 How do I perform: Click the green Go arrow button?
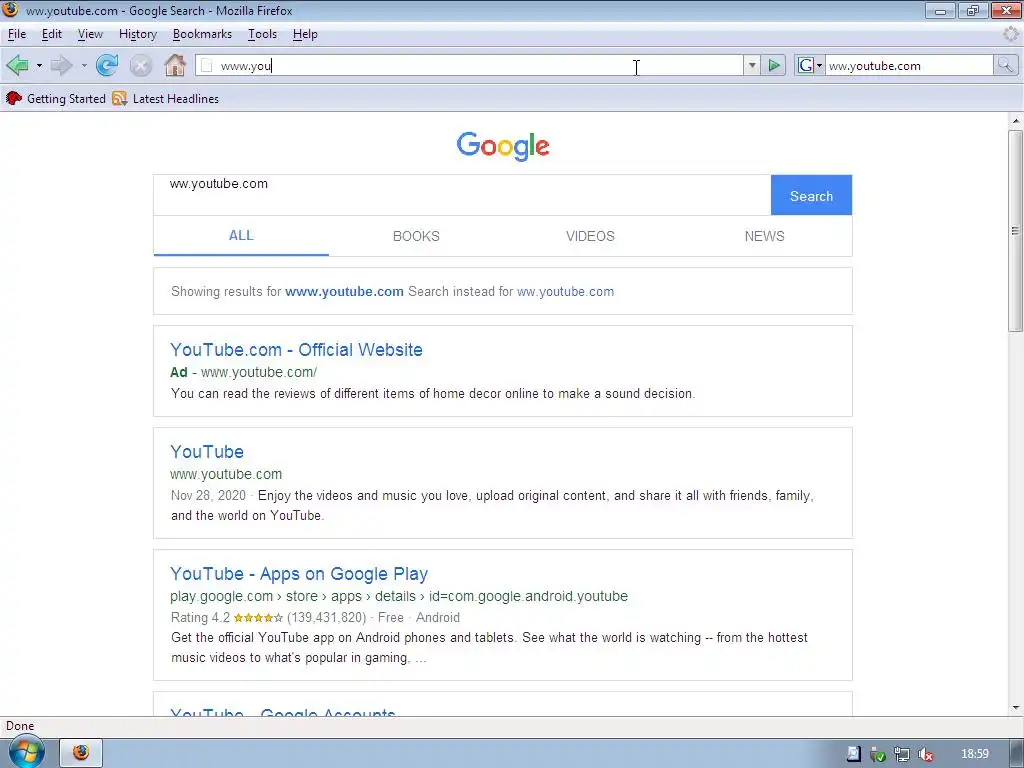(774, 65)
